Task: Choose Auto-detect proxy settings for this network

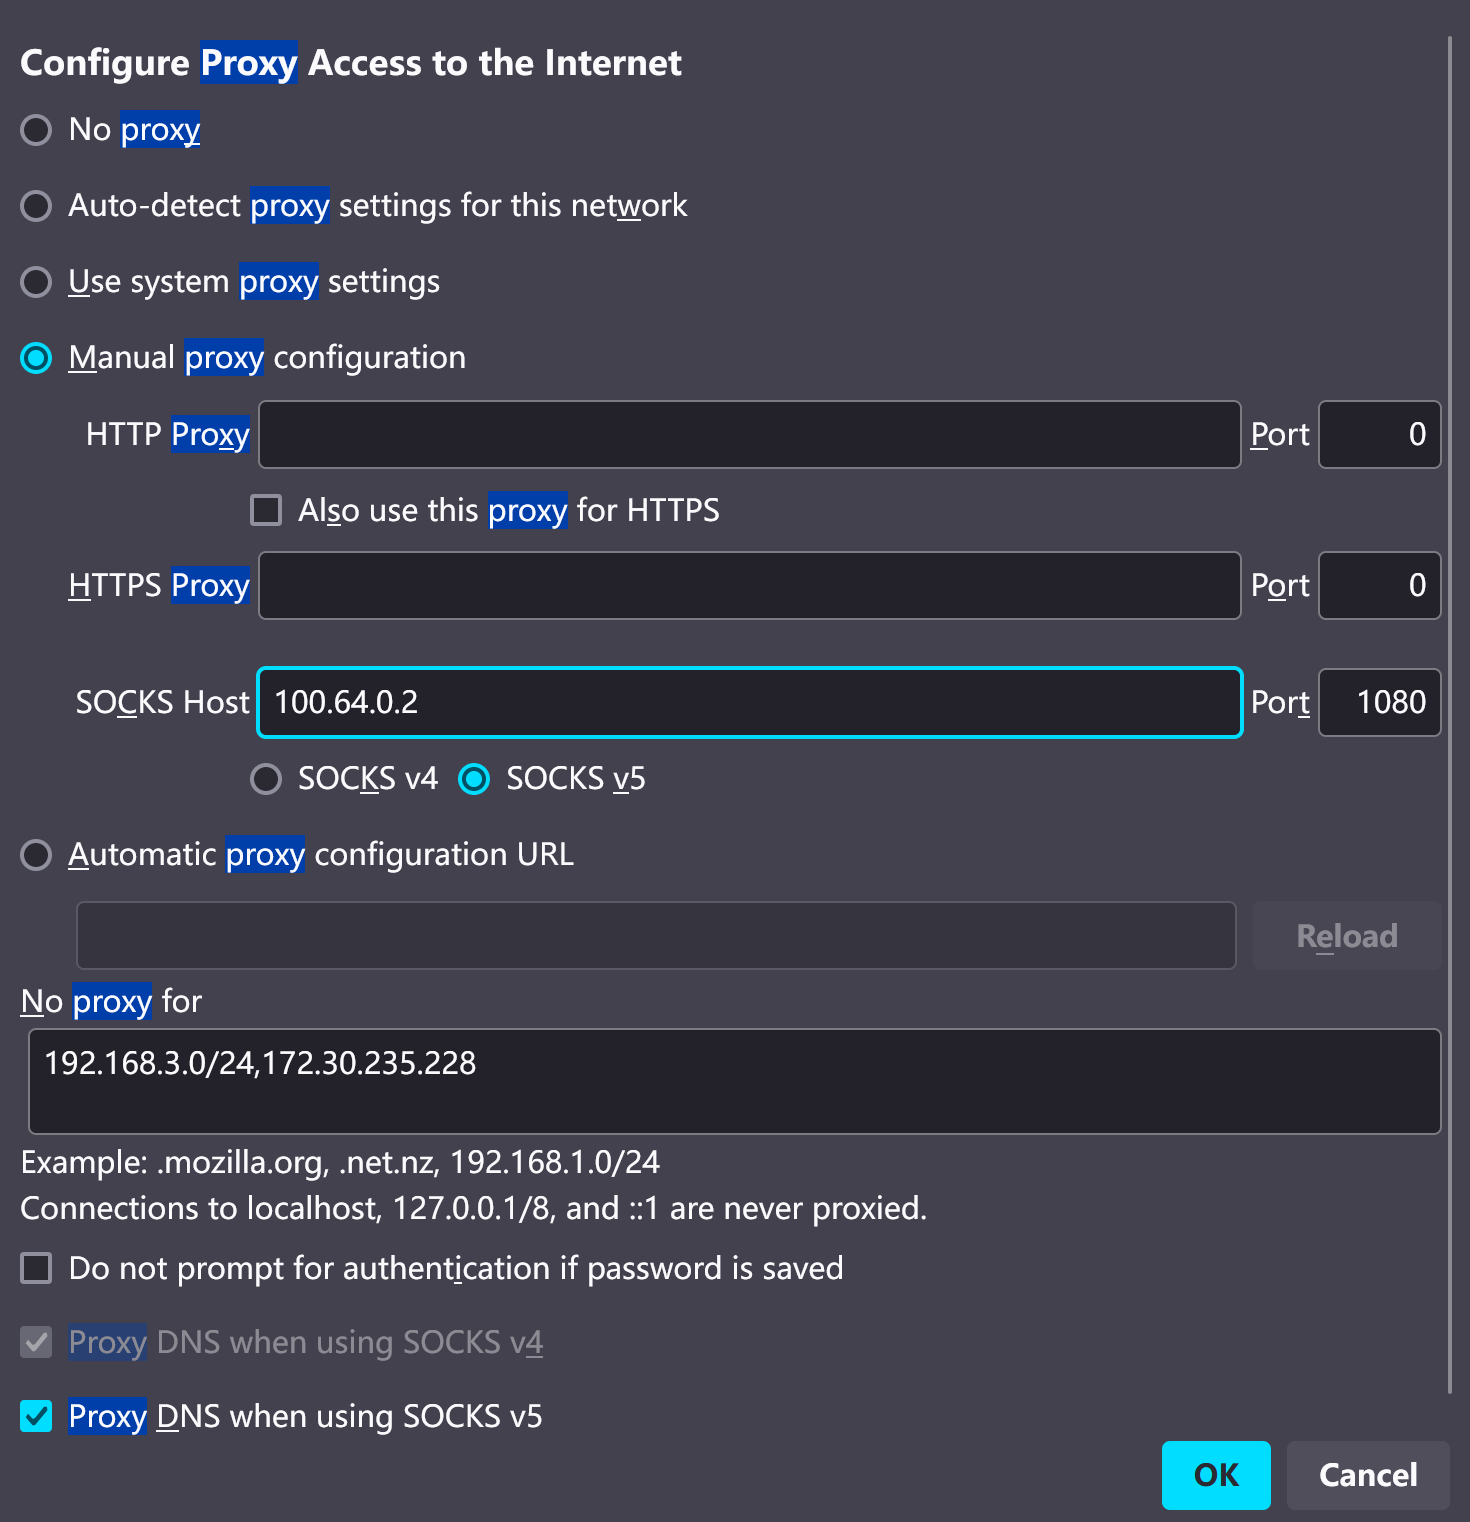Action: pos(37,206)
